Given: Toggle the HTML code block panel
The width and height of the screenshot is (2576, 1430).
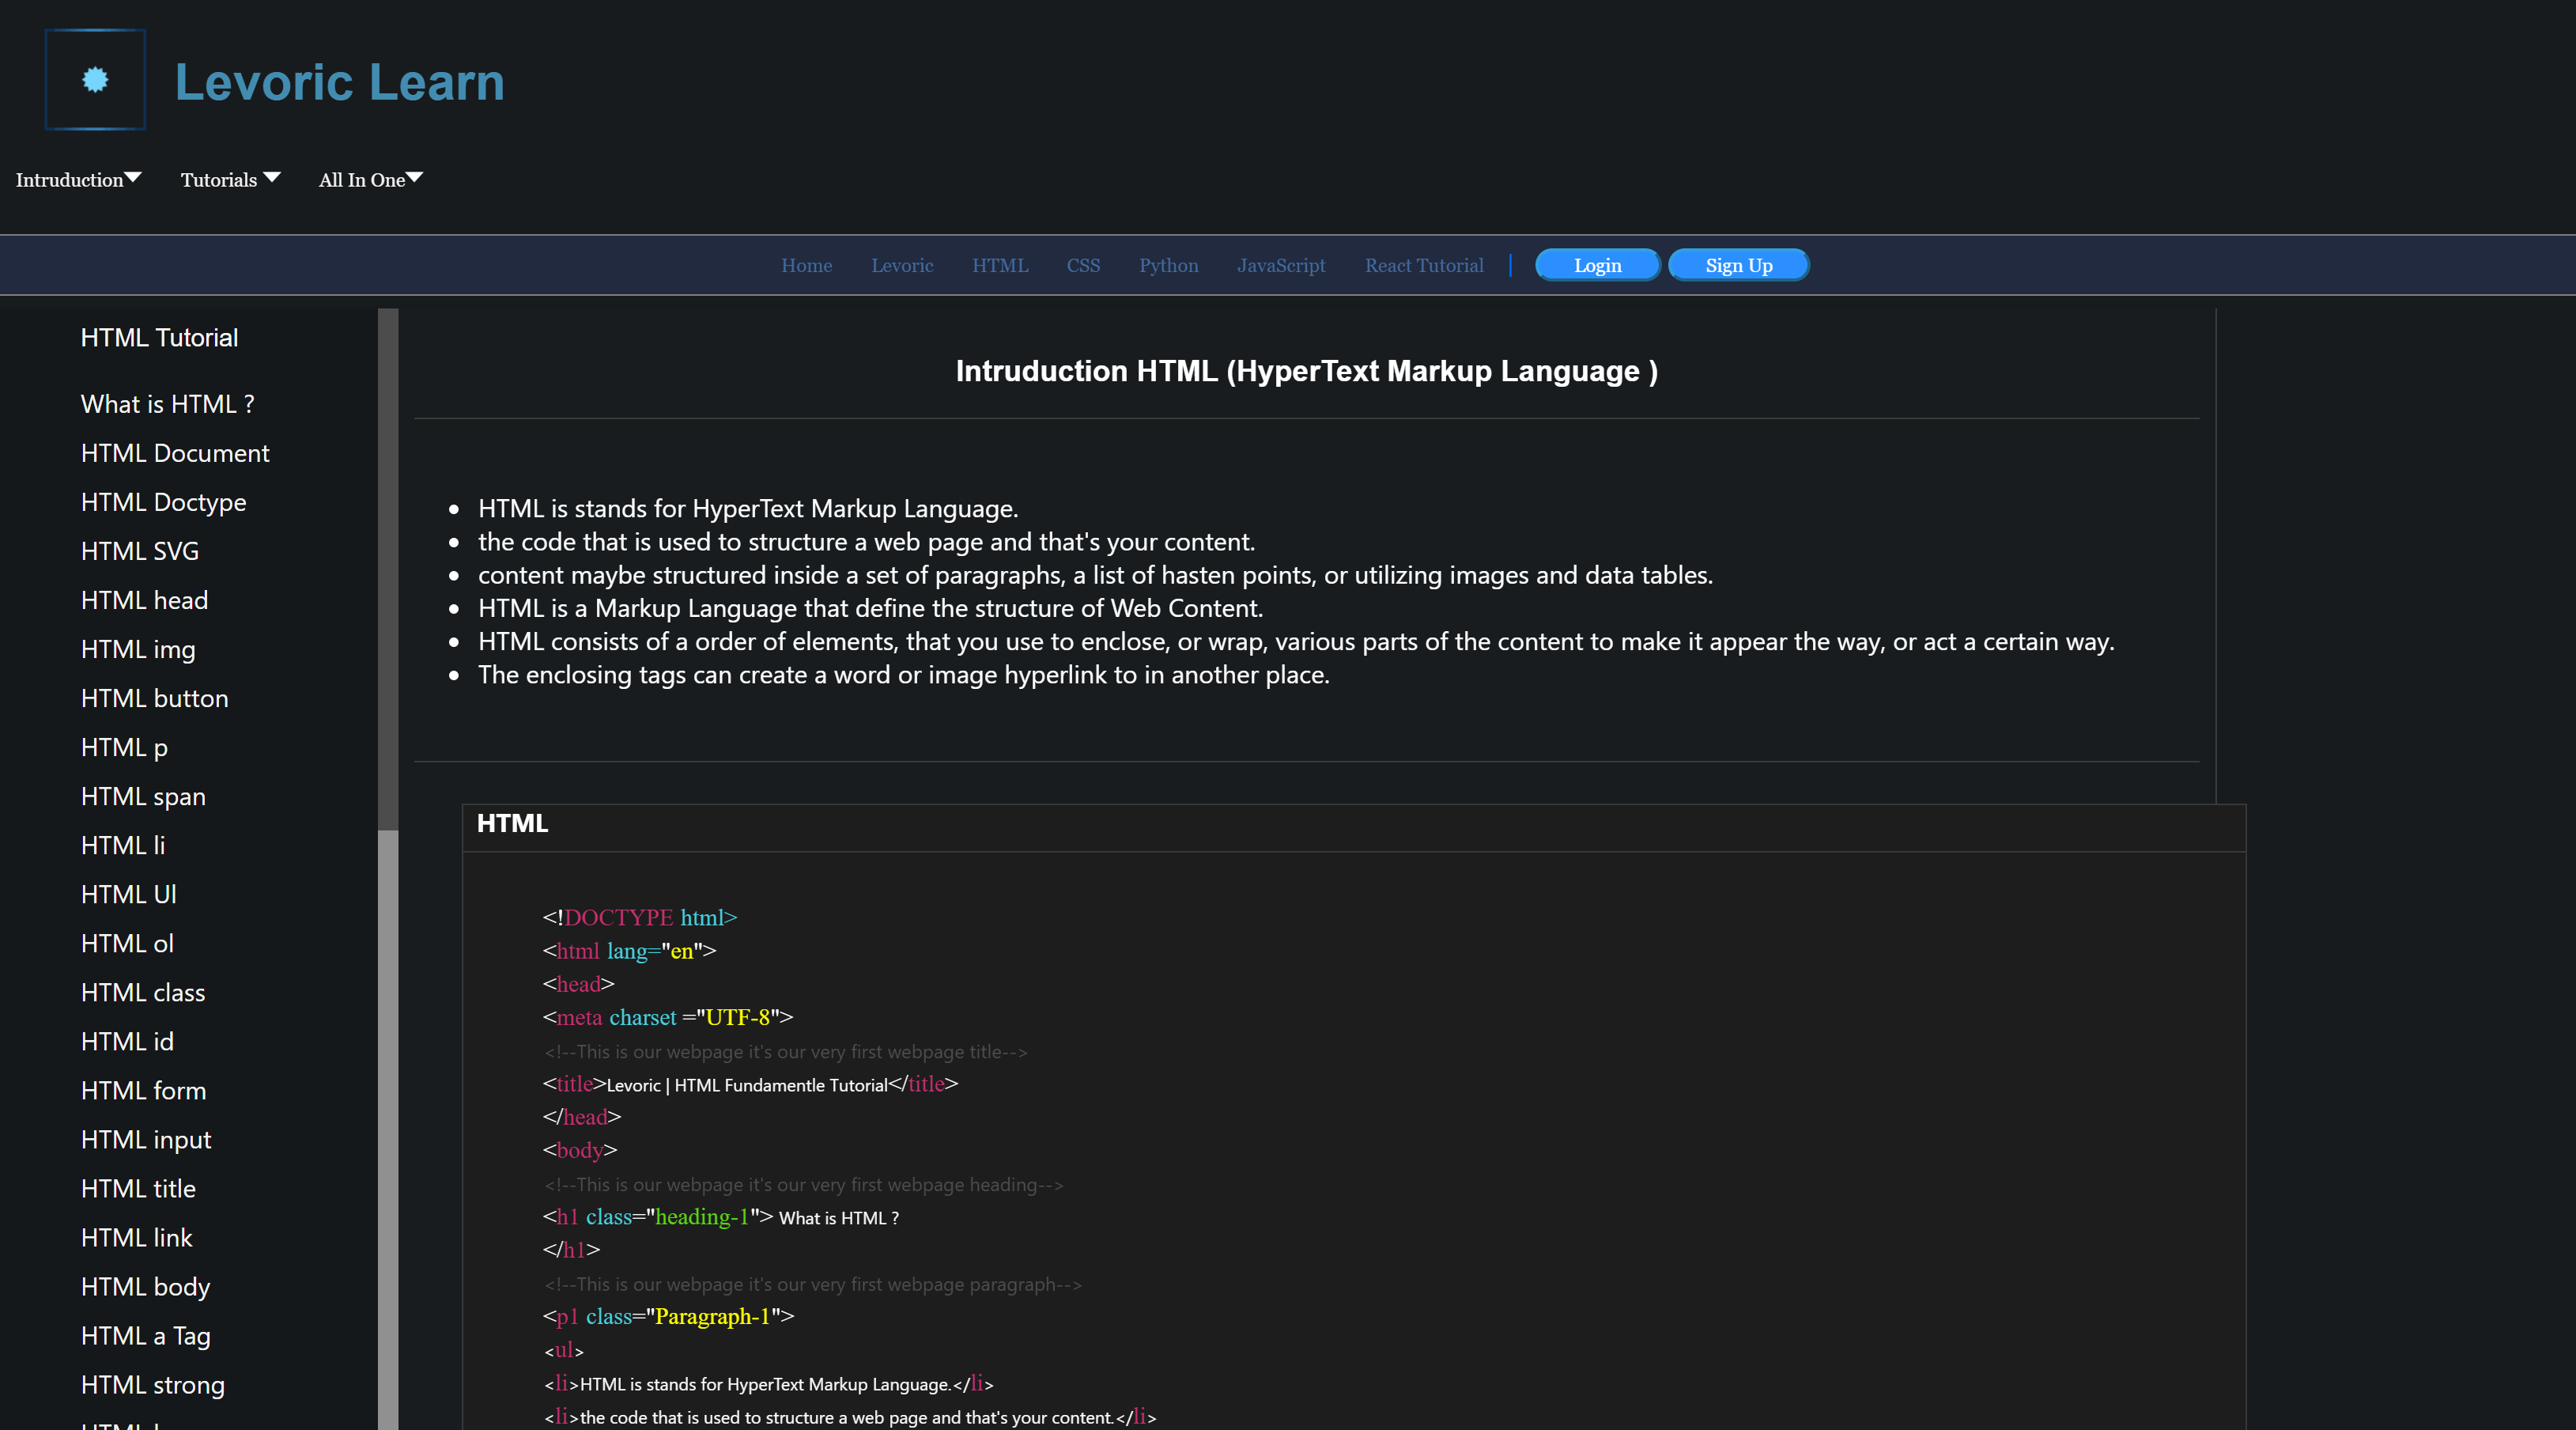Looking at the screenshot, I should pos(512,823).
